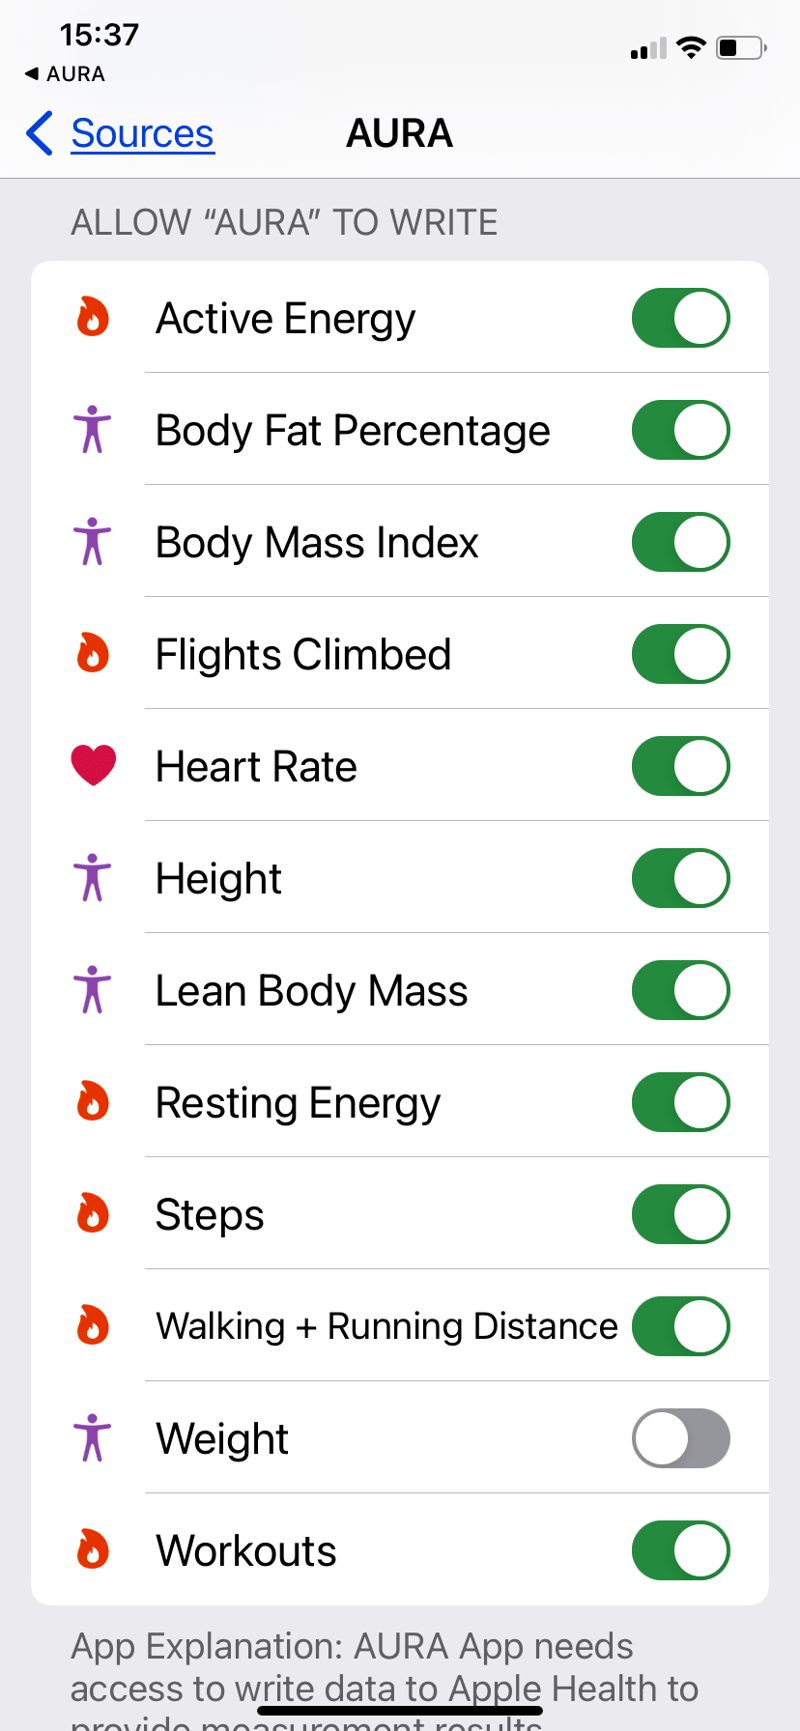Screen dimensions: 800x1731
Task: Switch off Walking + Running Distance toggle
Action: pyautogui.click(x=680, y=1326)
